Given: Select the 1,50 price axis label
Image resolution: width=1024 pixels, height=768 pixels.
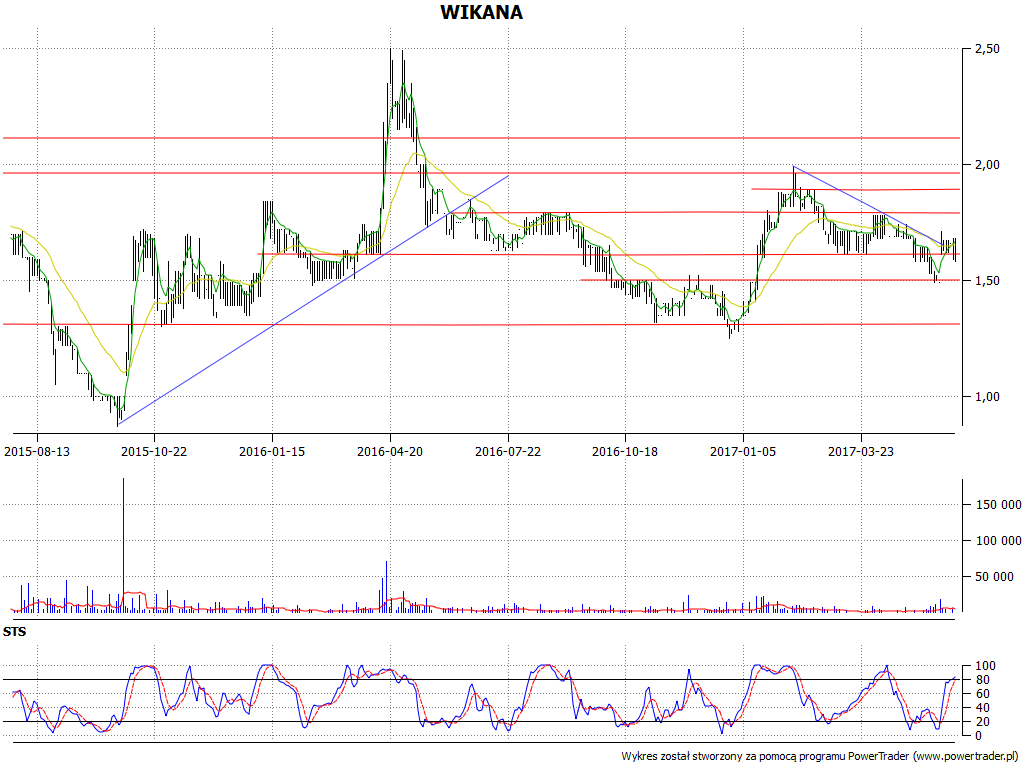Looking at the screenshot, I should click(987, 281).
